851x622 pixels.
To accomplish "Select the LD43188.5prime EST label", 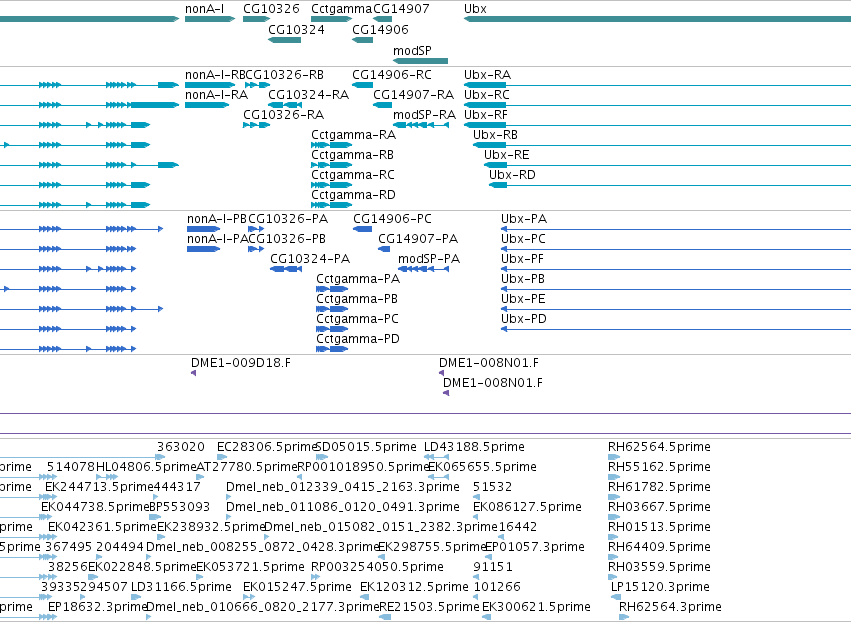I will pos(474,447).
